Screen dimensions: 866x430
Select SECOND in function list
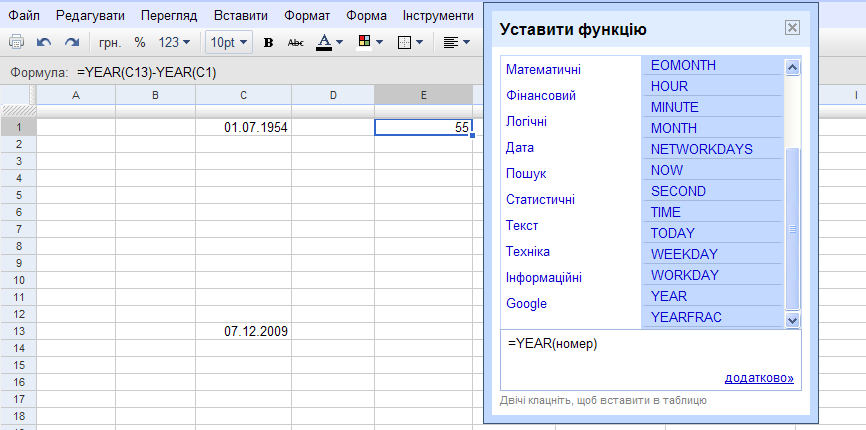[712, 191]
